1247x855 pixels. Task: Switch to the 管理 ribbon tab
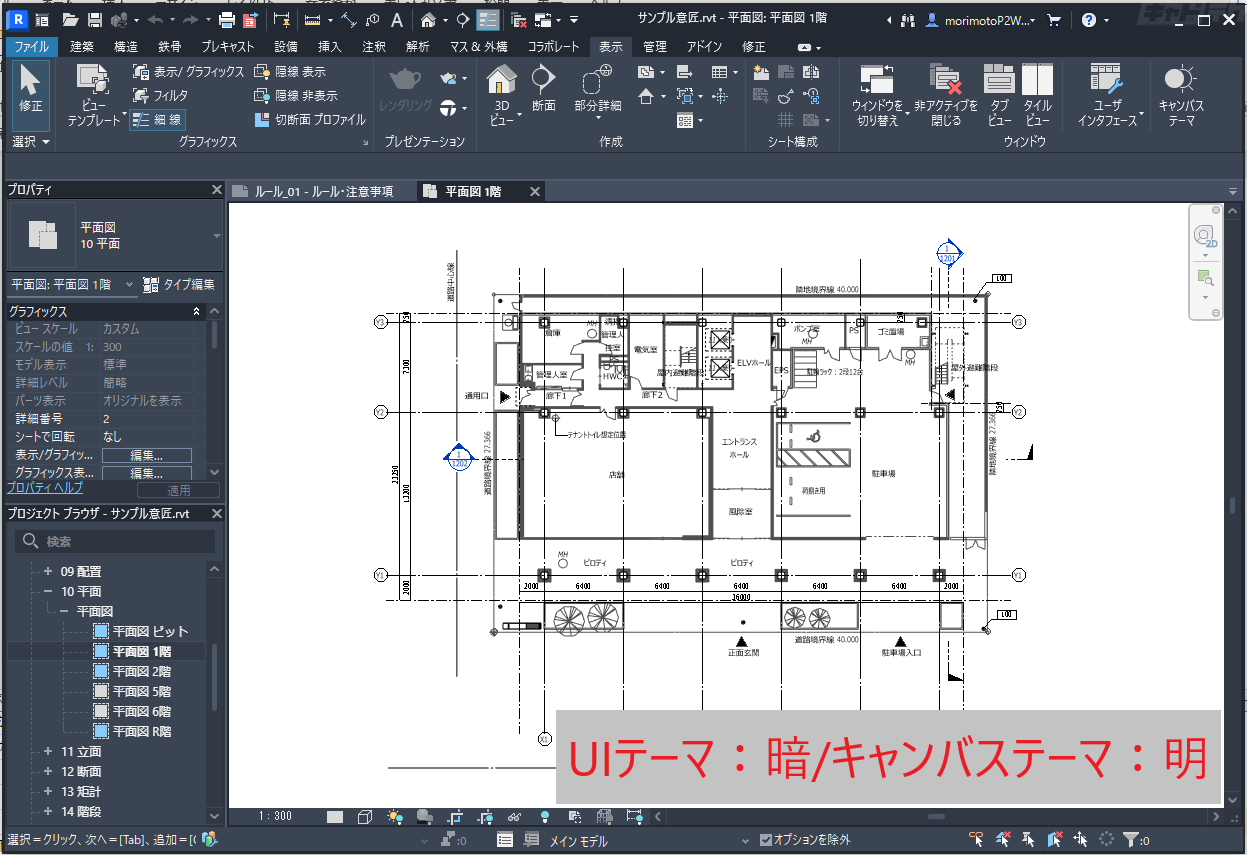[654, 46]
